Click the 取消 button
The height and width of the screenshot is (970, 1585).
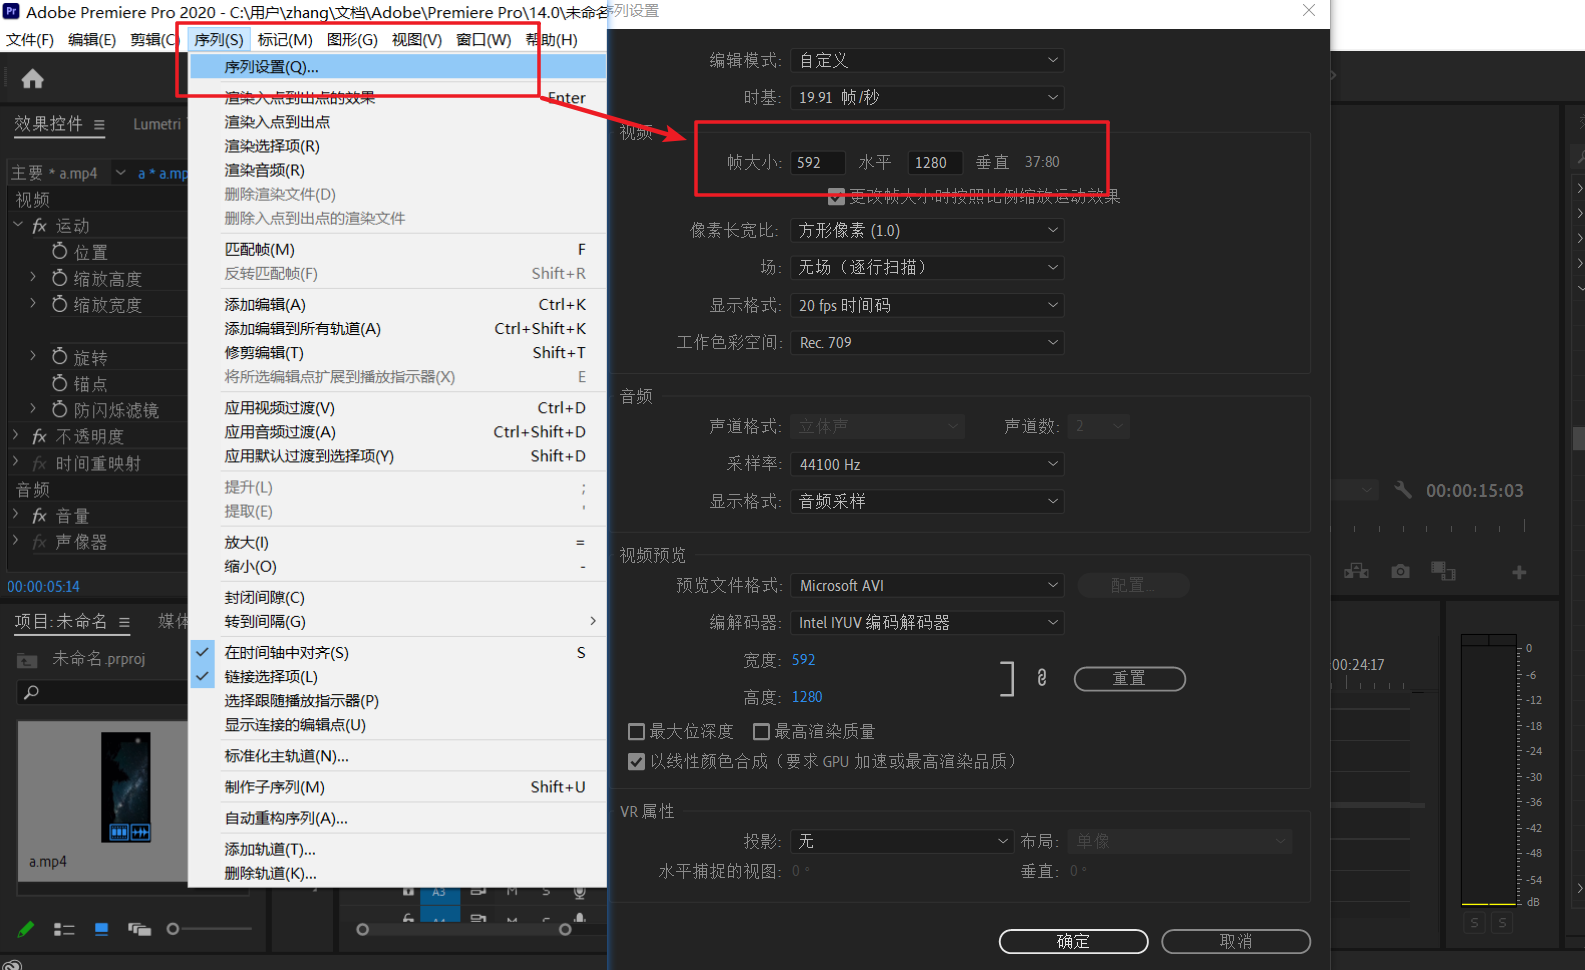click(1236, 941)
